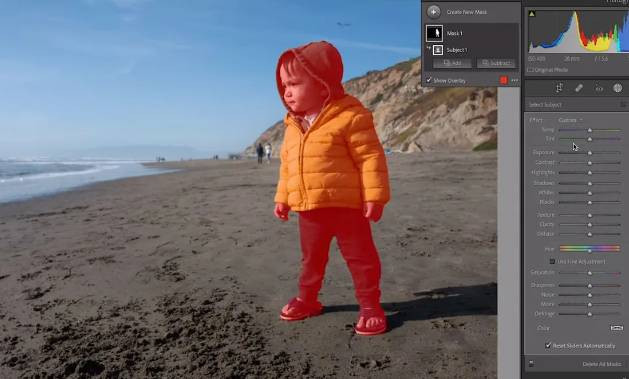Click the Subject 1 name label
This screenshot has width=629, height=379.
click(x=457, y=50)
